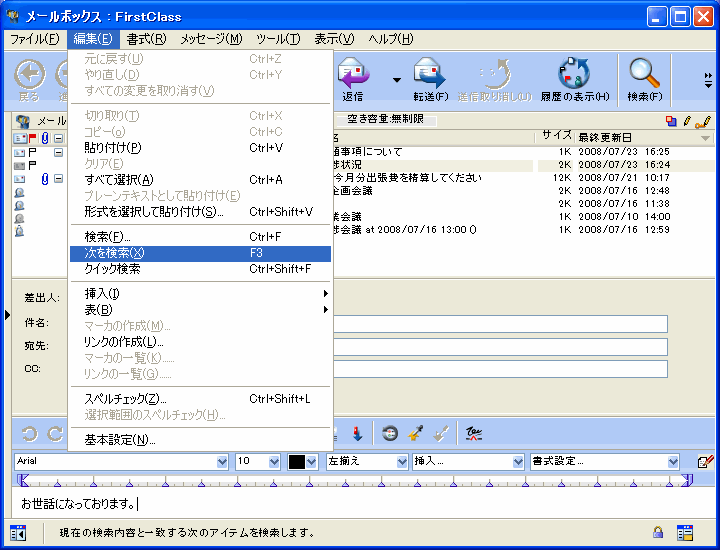
Task: Open the 書式 menu in menu bar
Action: [x=146, y=39]
